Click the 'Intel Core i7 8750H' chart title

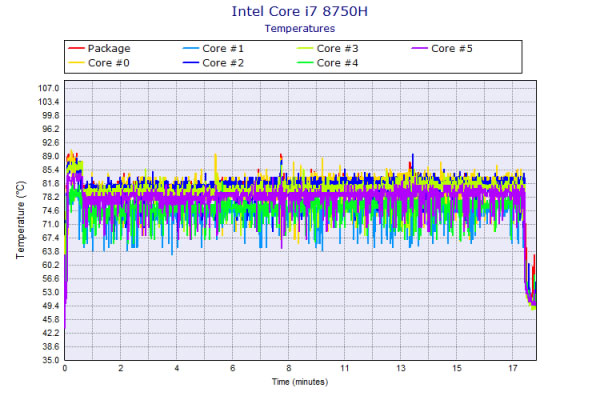tap(300, 11)
